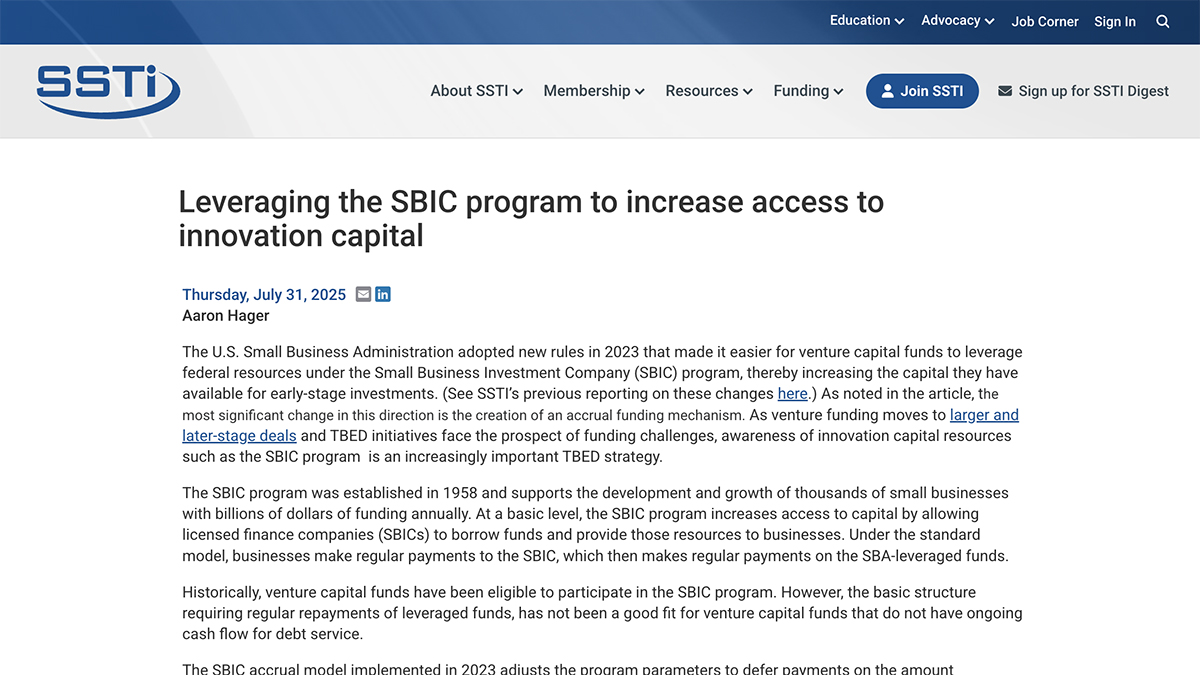Click the Thursday, July 31, 2025 date
The width and height of the screenshot is (1200, 675).
point(264,294)
